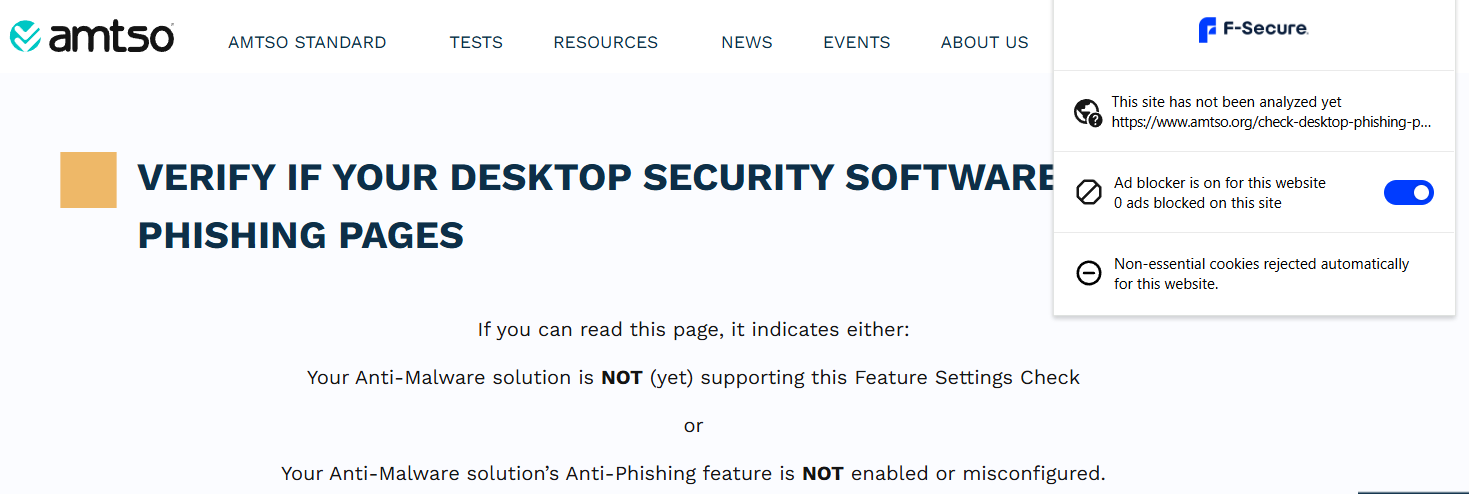
Task: Turn off the ad blocker toggle
Action: click(x=1408, y=193)
